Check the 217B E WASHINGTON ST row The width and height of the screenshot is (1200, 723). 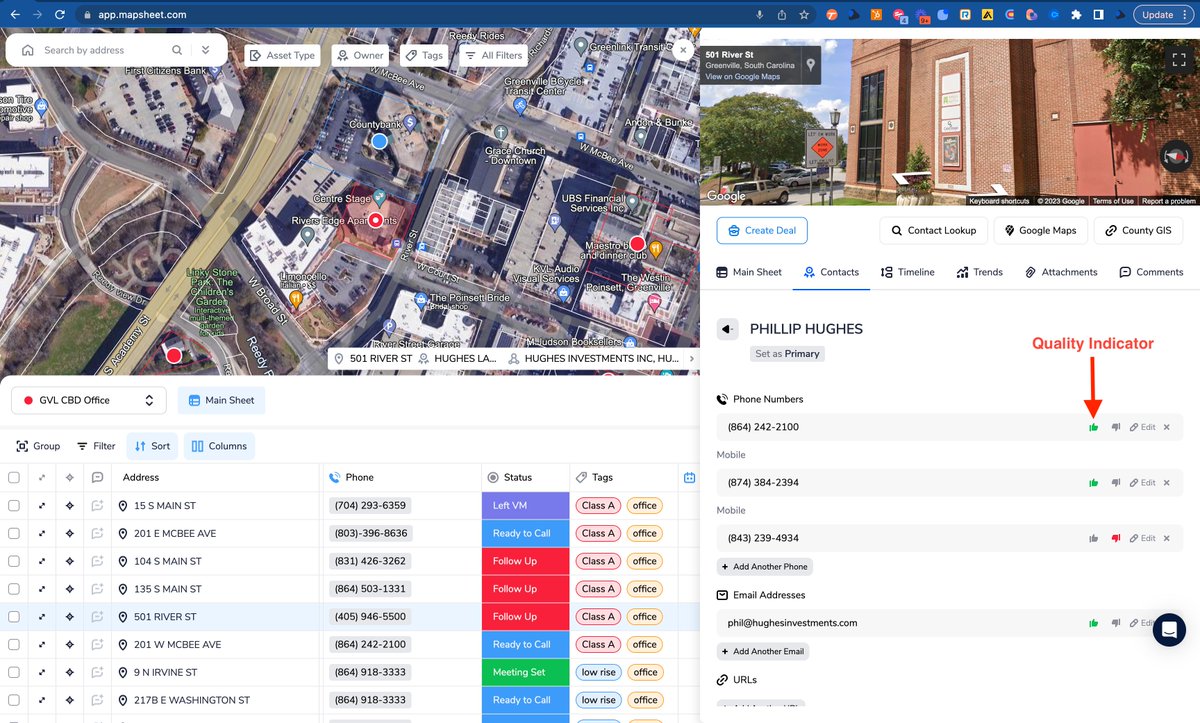coord(14,700)
